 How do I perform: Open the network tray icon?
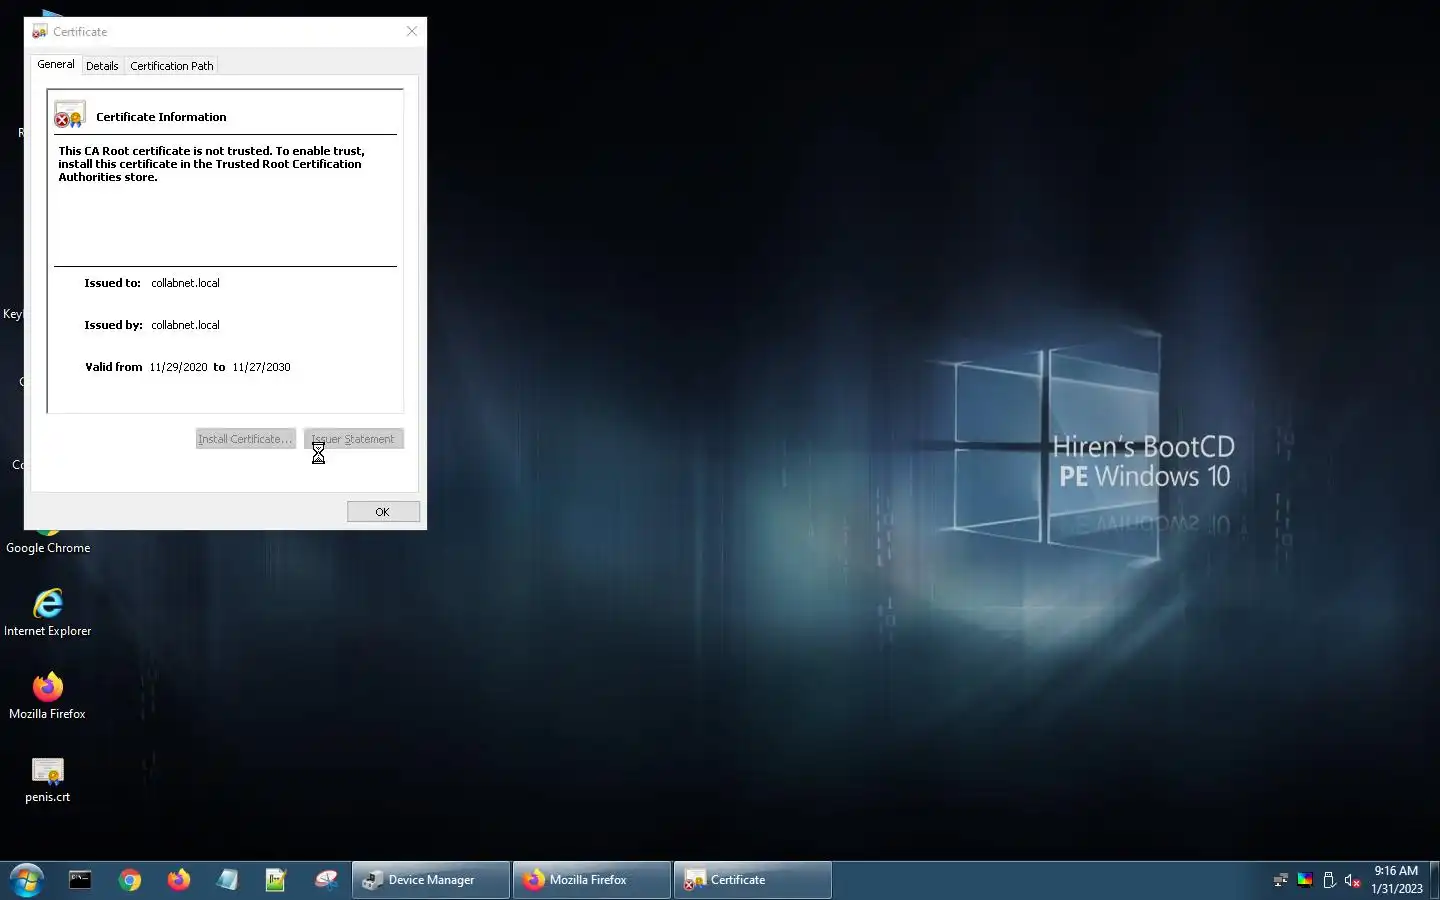coord(1280,880)
